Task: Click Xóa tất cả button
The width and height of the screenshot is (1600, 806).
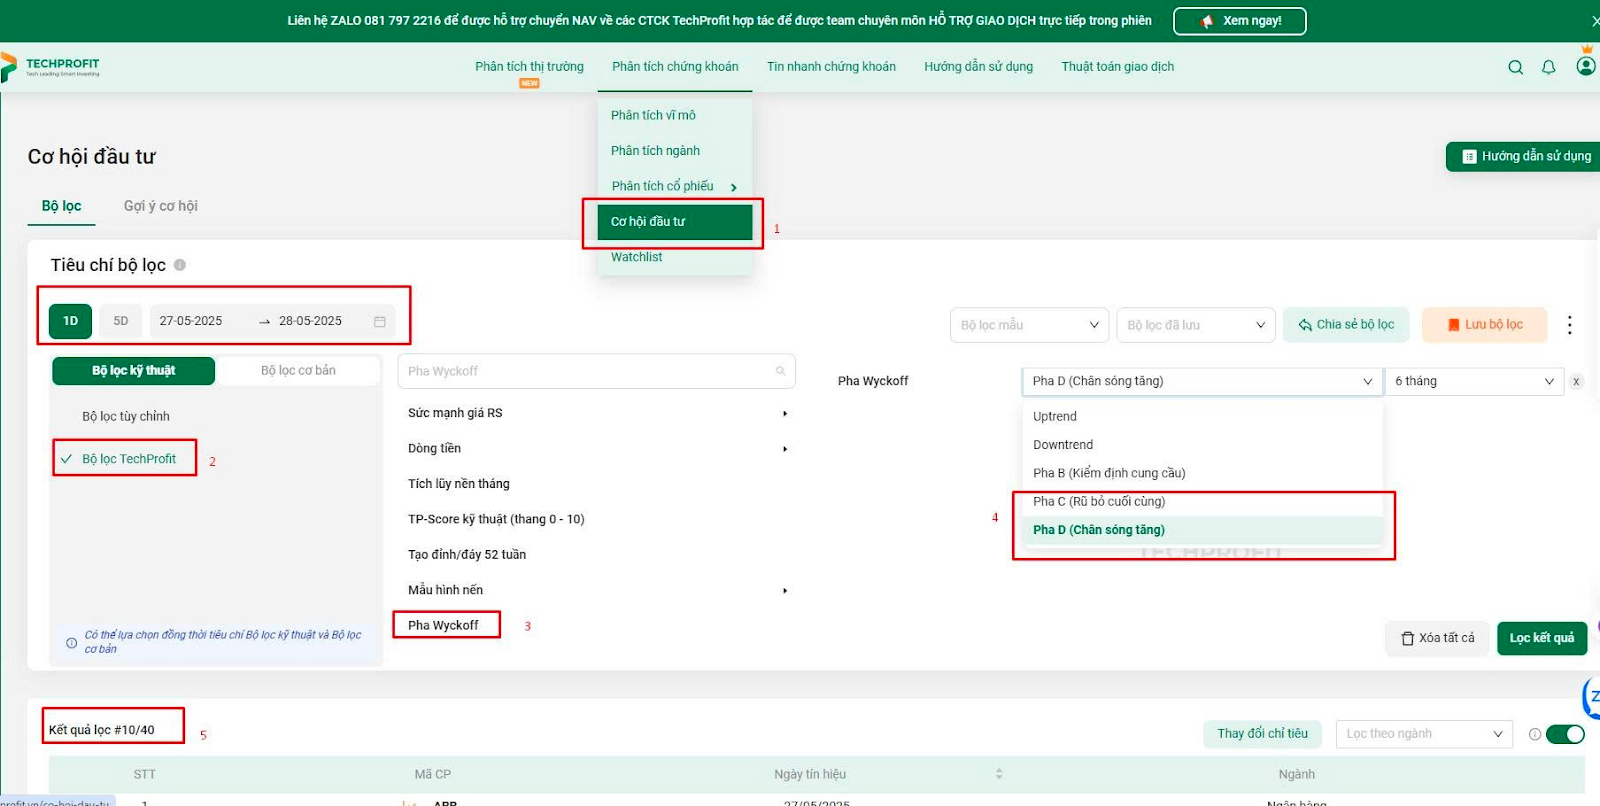Action: [x=1437, y=638]
